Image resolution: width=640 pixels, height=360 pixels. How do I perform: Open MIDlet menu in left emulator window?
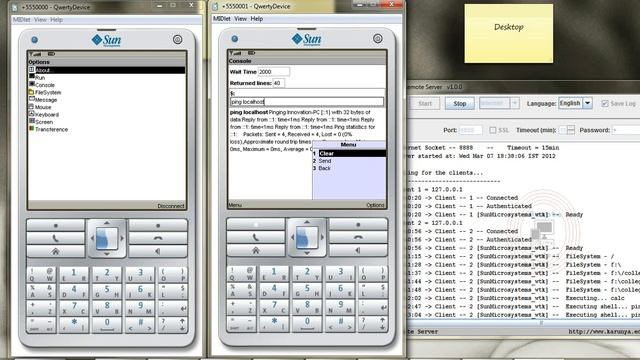(x=22, y=20)
